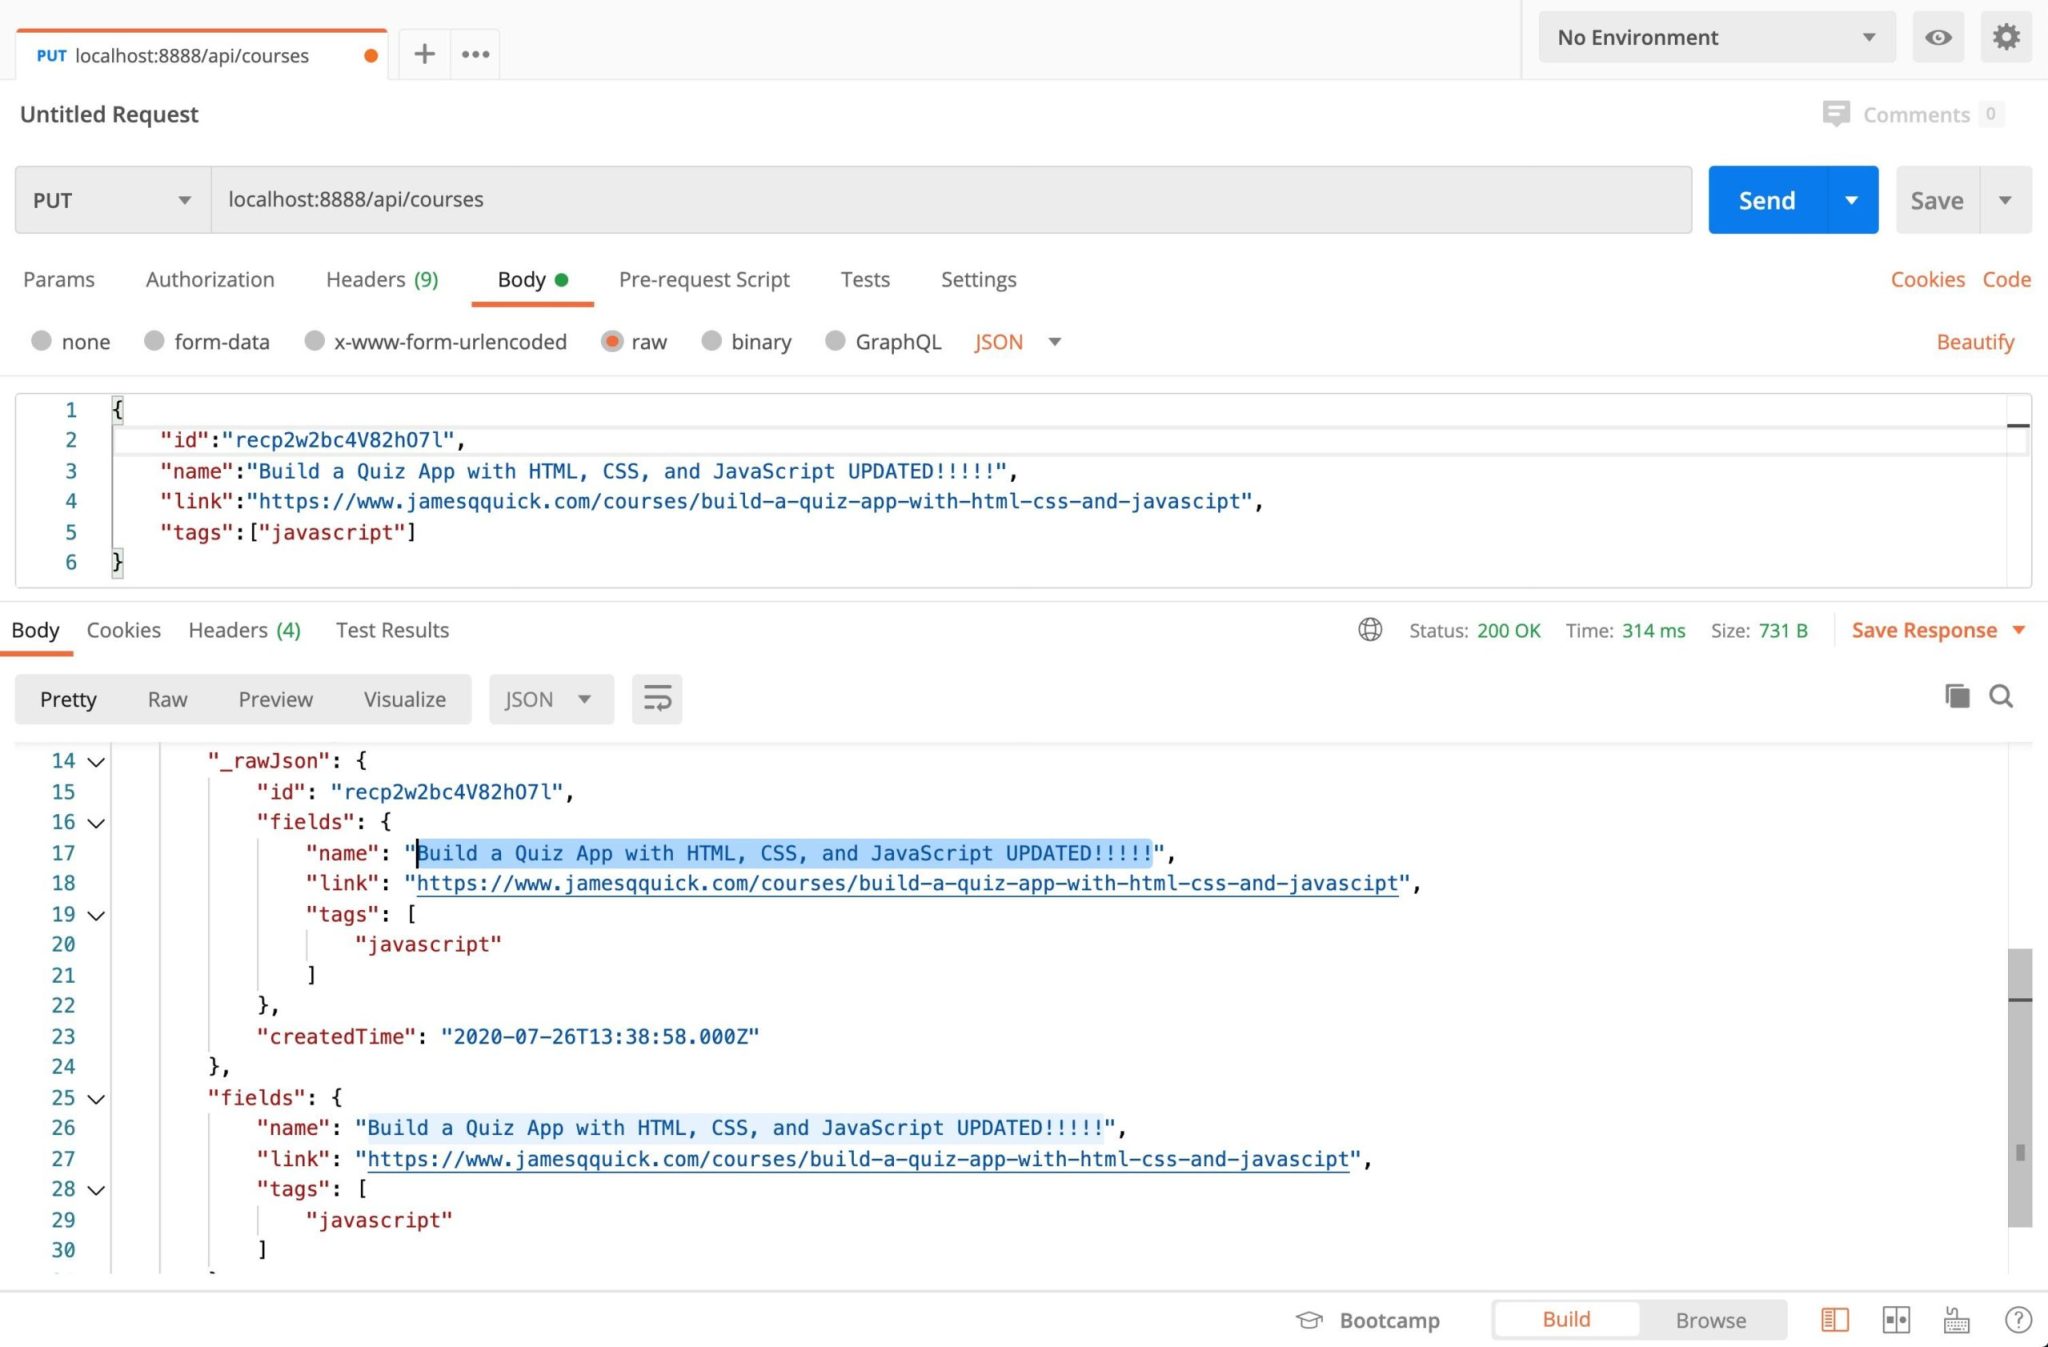Open the PUT request method dropdown
Viewport: 2048px width, 1347px height.
(110, 199)
